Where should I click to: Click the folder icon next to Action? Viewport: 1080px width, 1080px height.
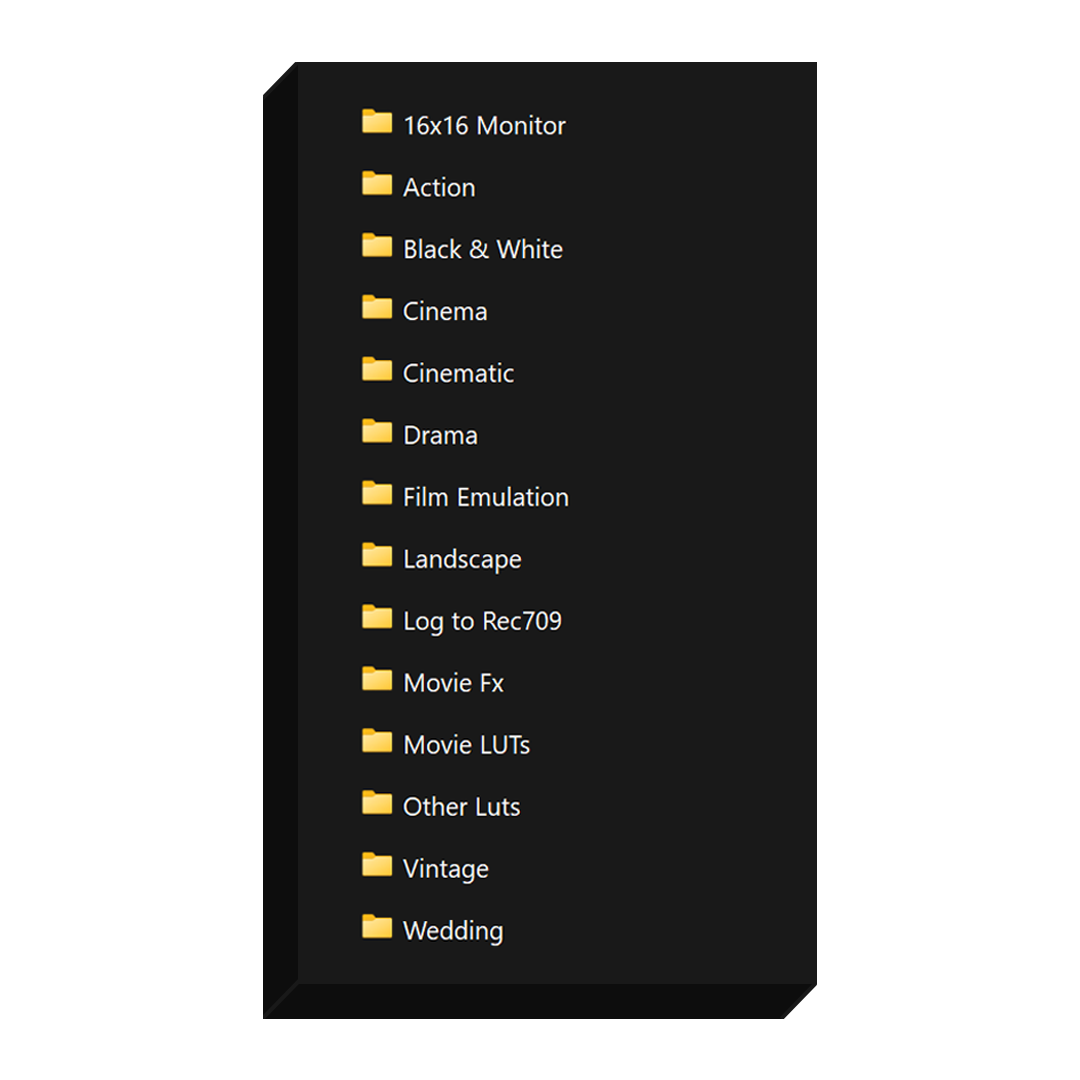coord(377,183)
